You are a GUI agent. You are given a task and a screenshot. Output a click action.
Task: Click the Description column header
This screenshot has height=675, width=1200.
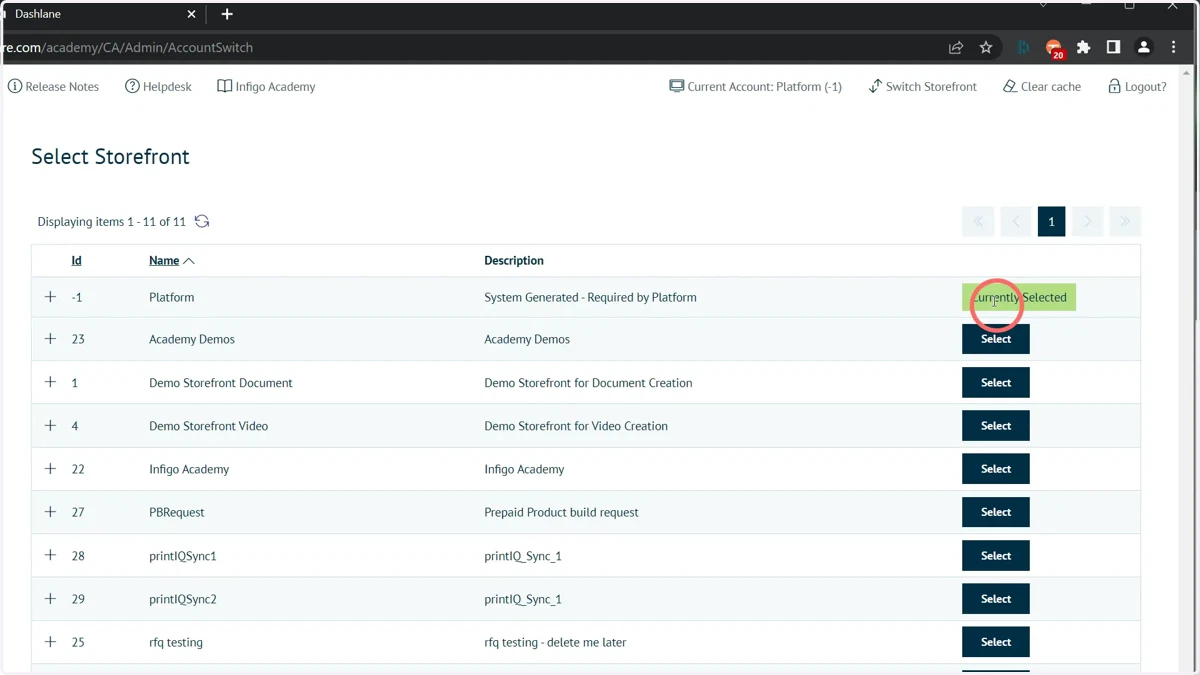coord(514,261)
